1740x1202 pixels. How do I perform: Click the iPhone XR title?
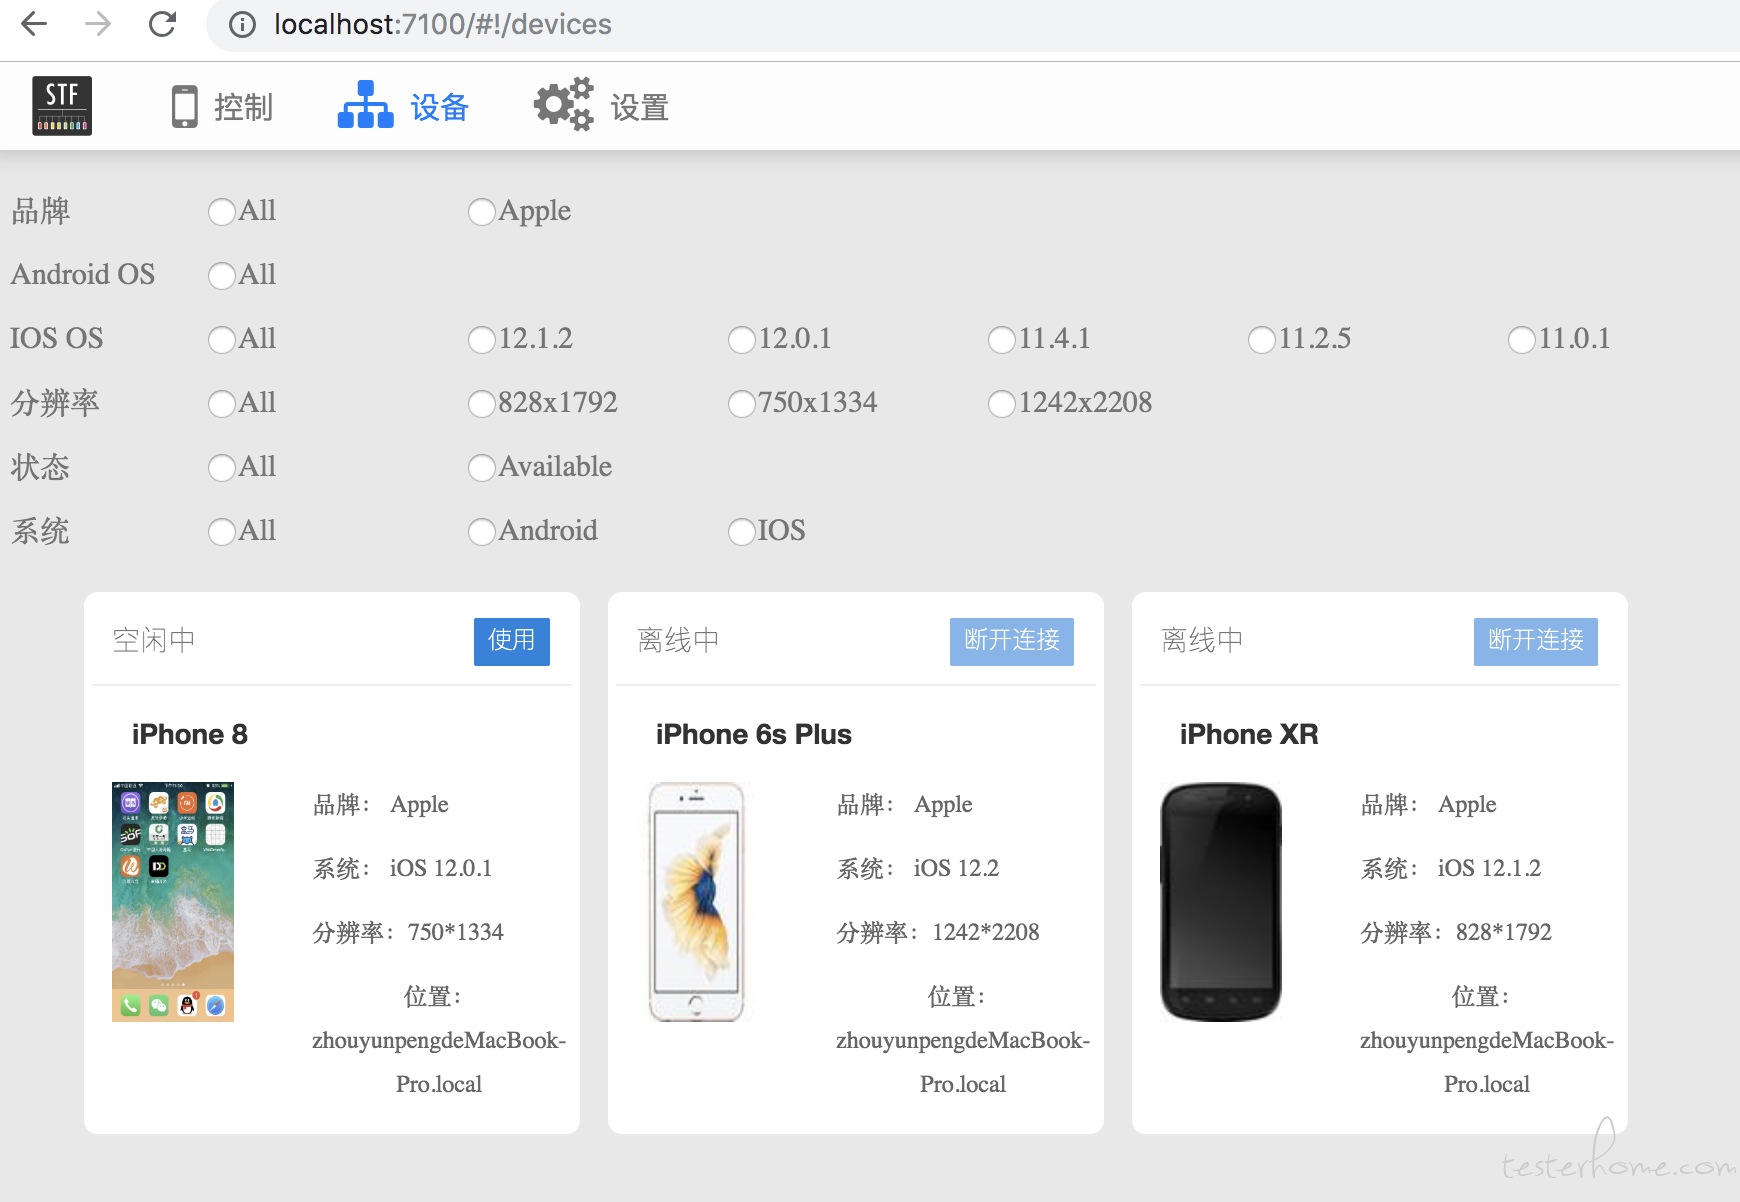coord(1249,734)
